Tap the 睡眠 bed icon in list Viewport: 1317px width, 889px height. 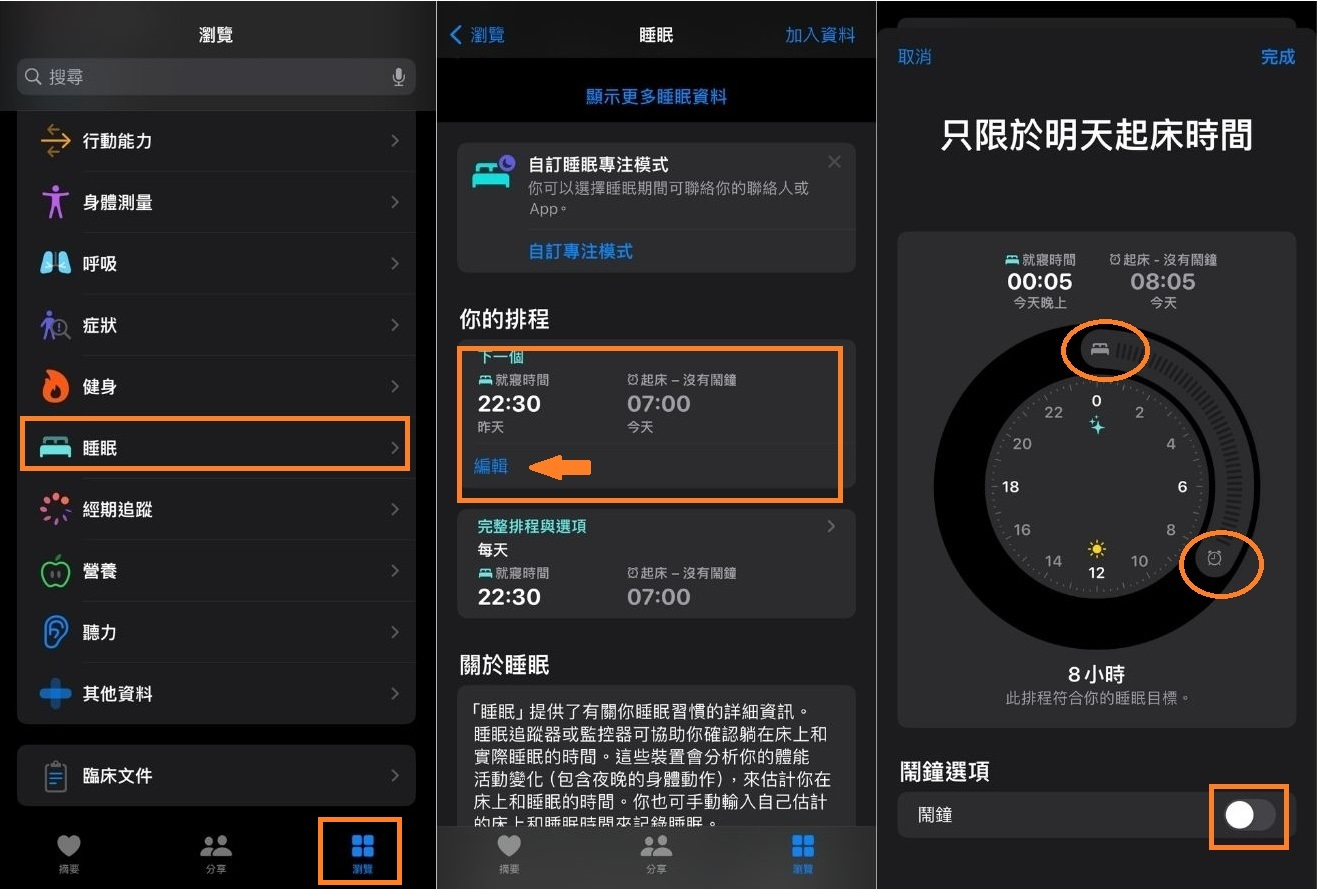point(55,448)
